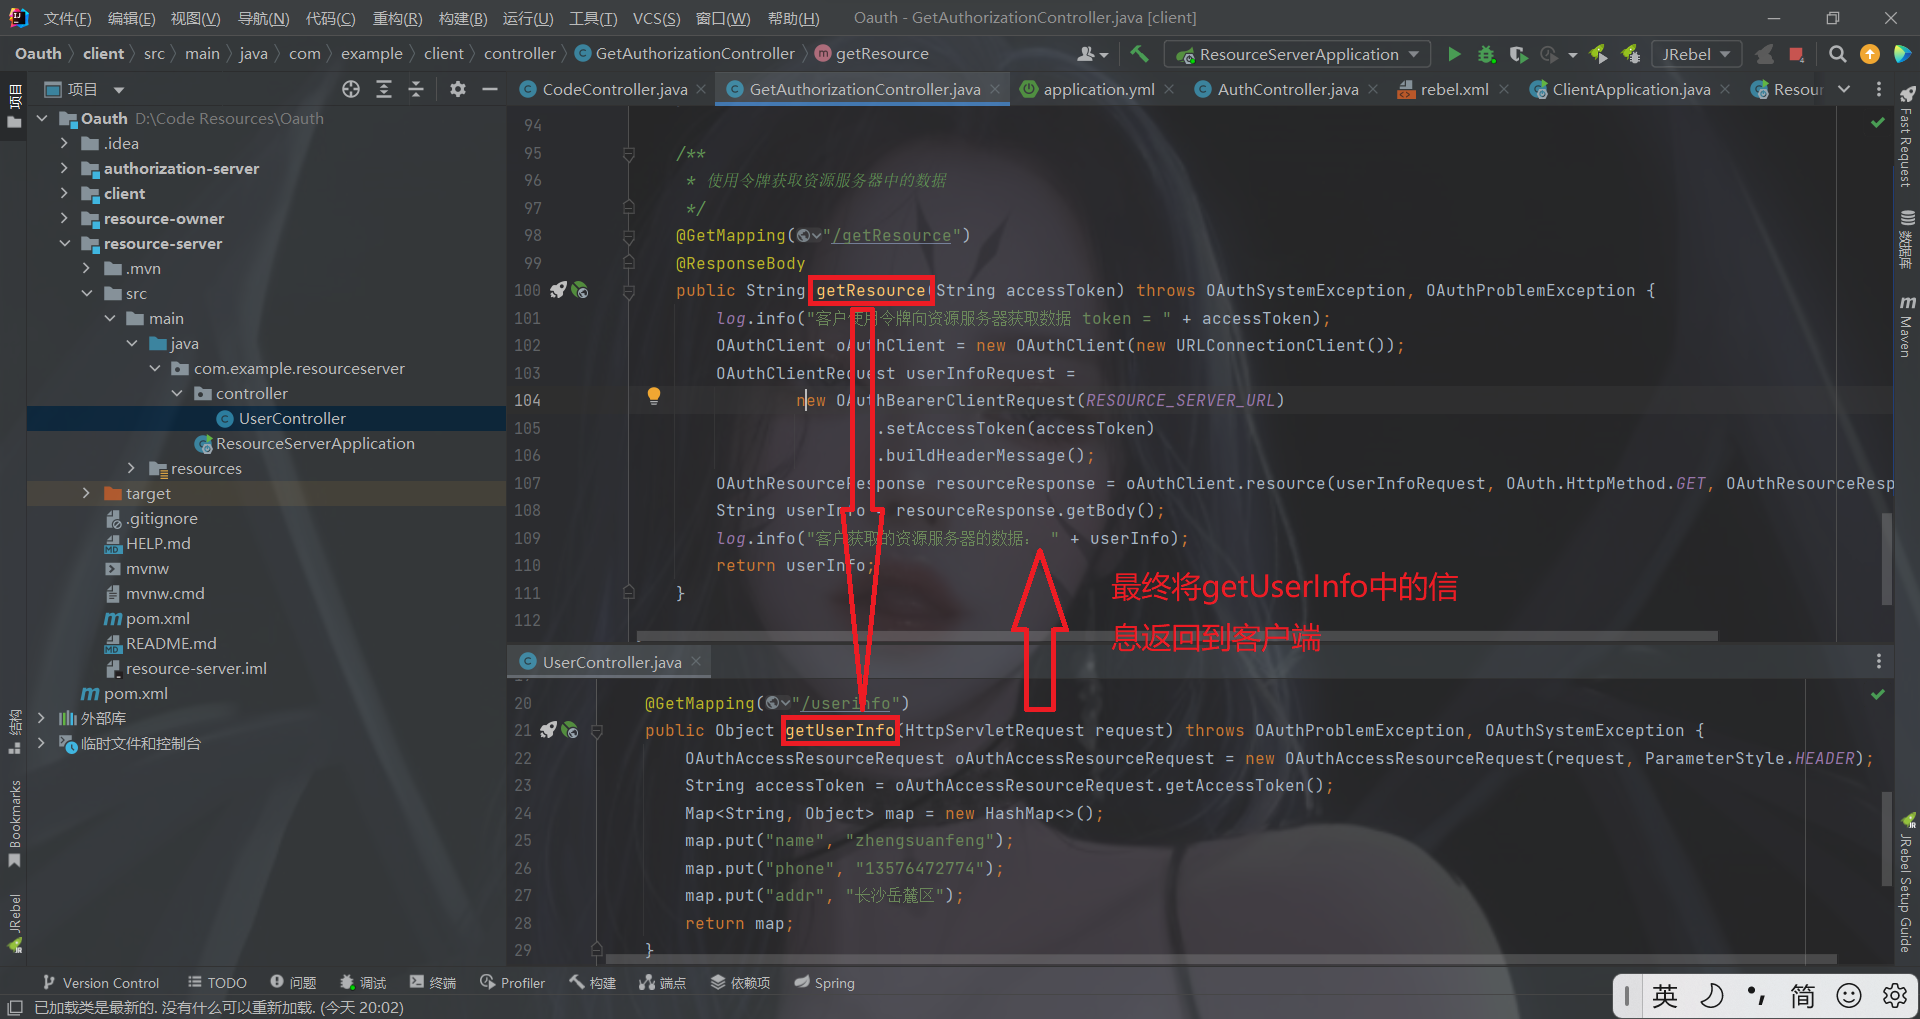Click the moon icon in the status bar
The image size is (1920, 1019).
point(1713,996)
